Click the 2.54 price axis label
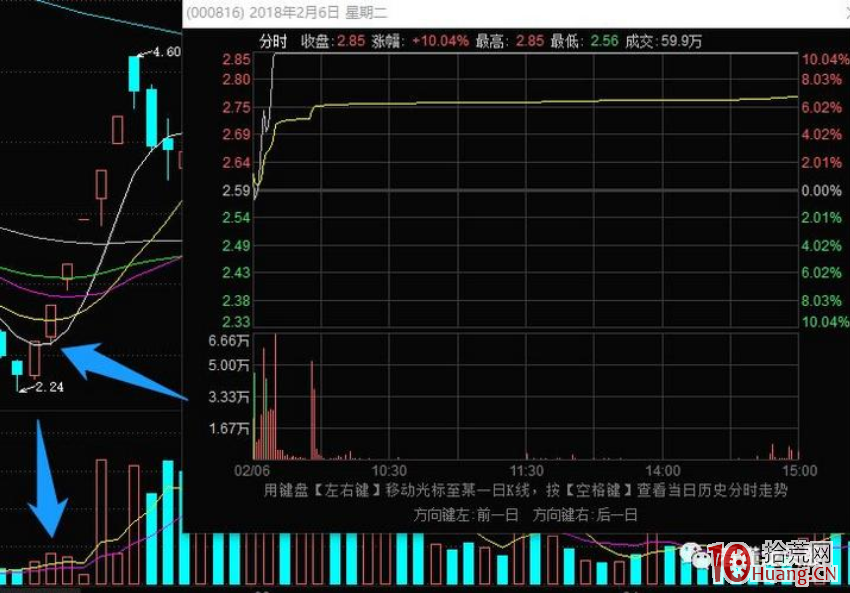This screenshot has width=850, height=593. [236, 218]
